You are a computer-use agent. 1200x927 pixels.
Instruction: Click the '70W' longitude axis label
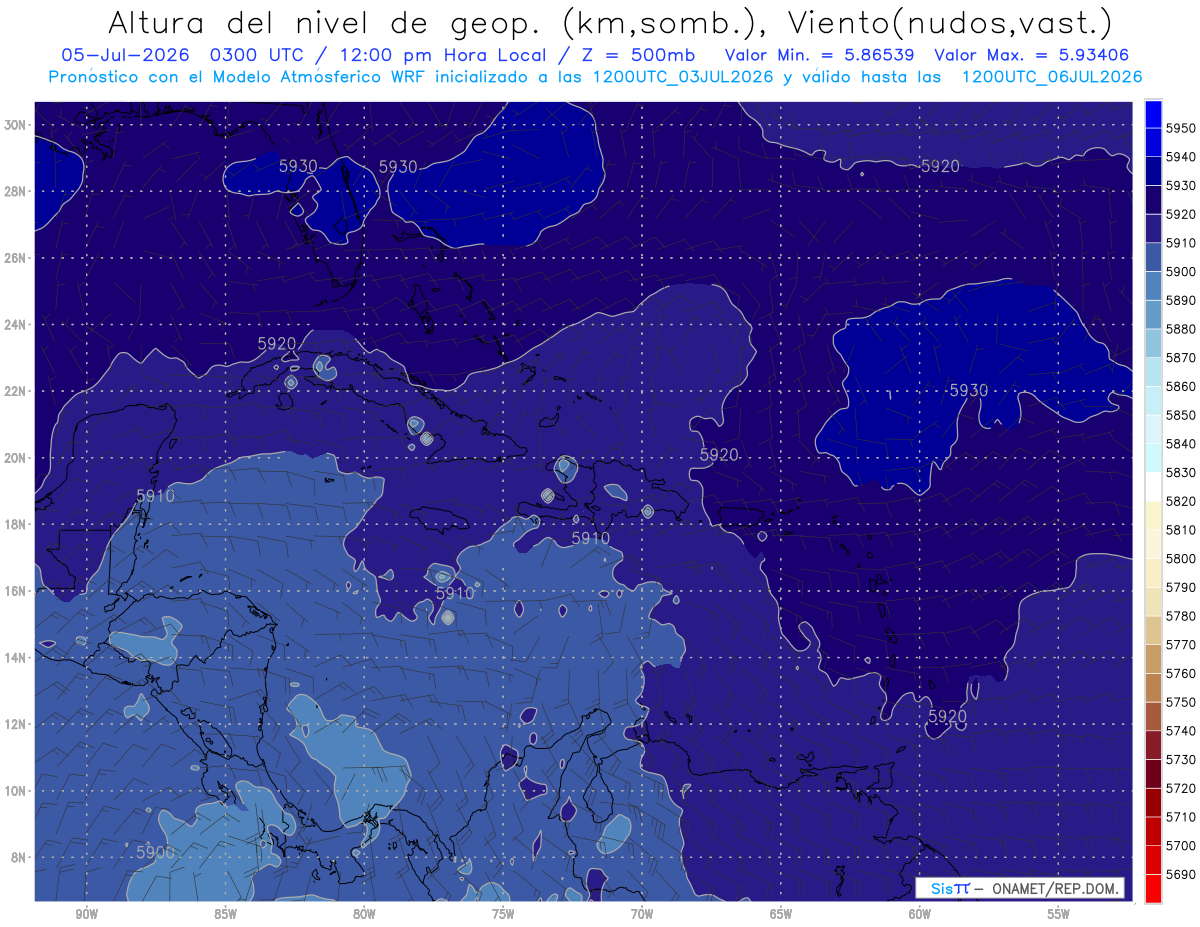point(642,914)
